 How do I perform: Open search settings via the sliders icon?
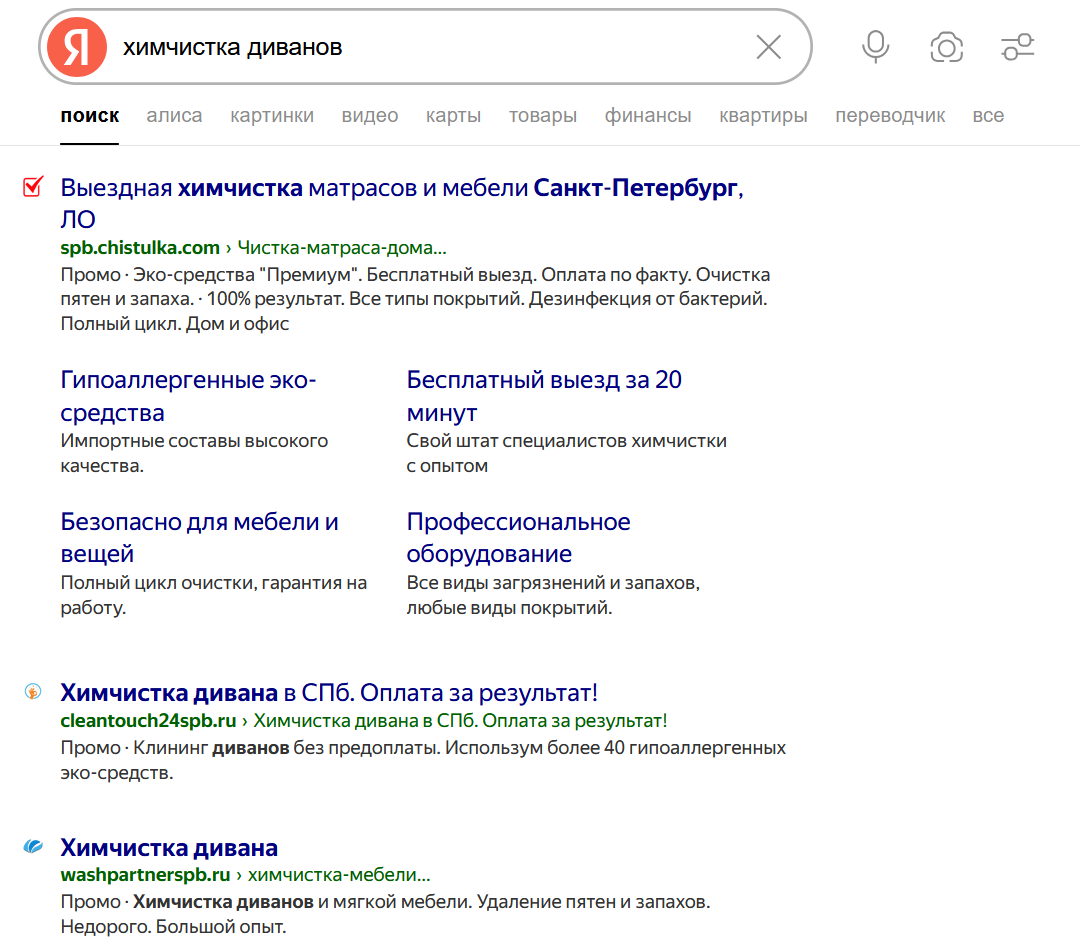(x=1017, y=47)
